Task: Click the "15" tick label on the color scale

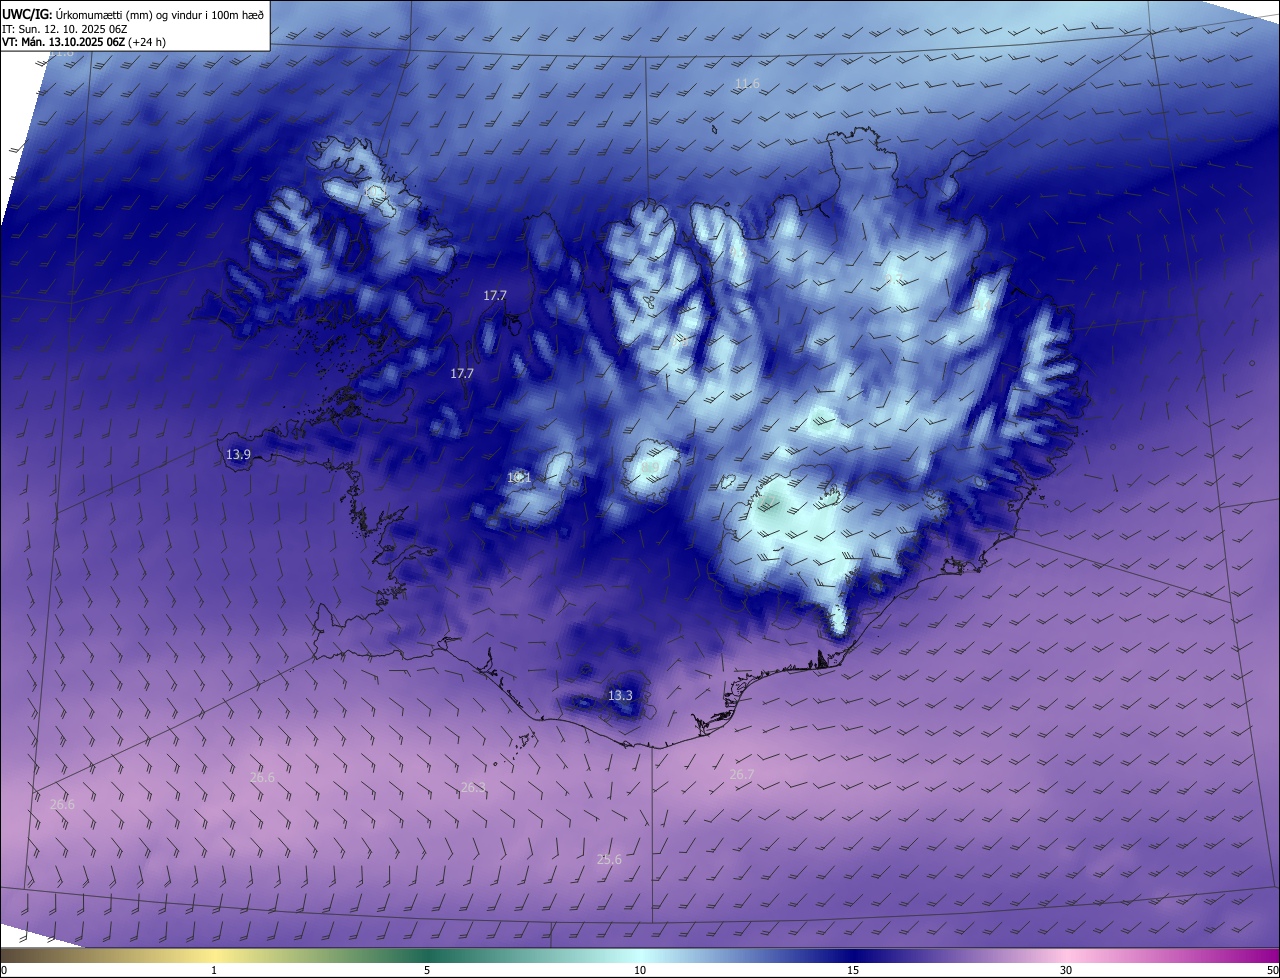Action: point(853,970)
